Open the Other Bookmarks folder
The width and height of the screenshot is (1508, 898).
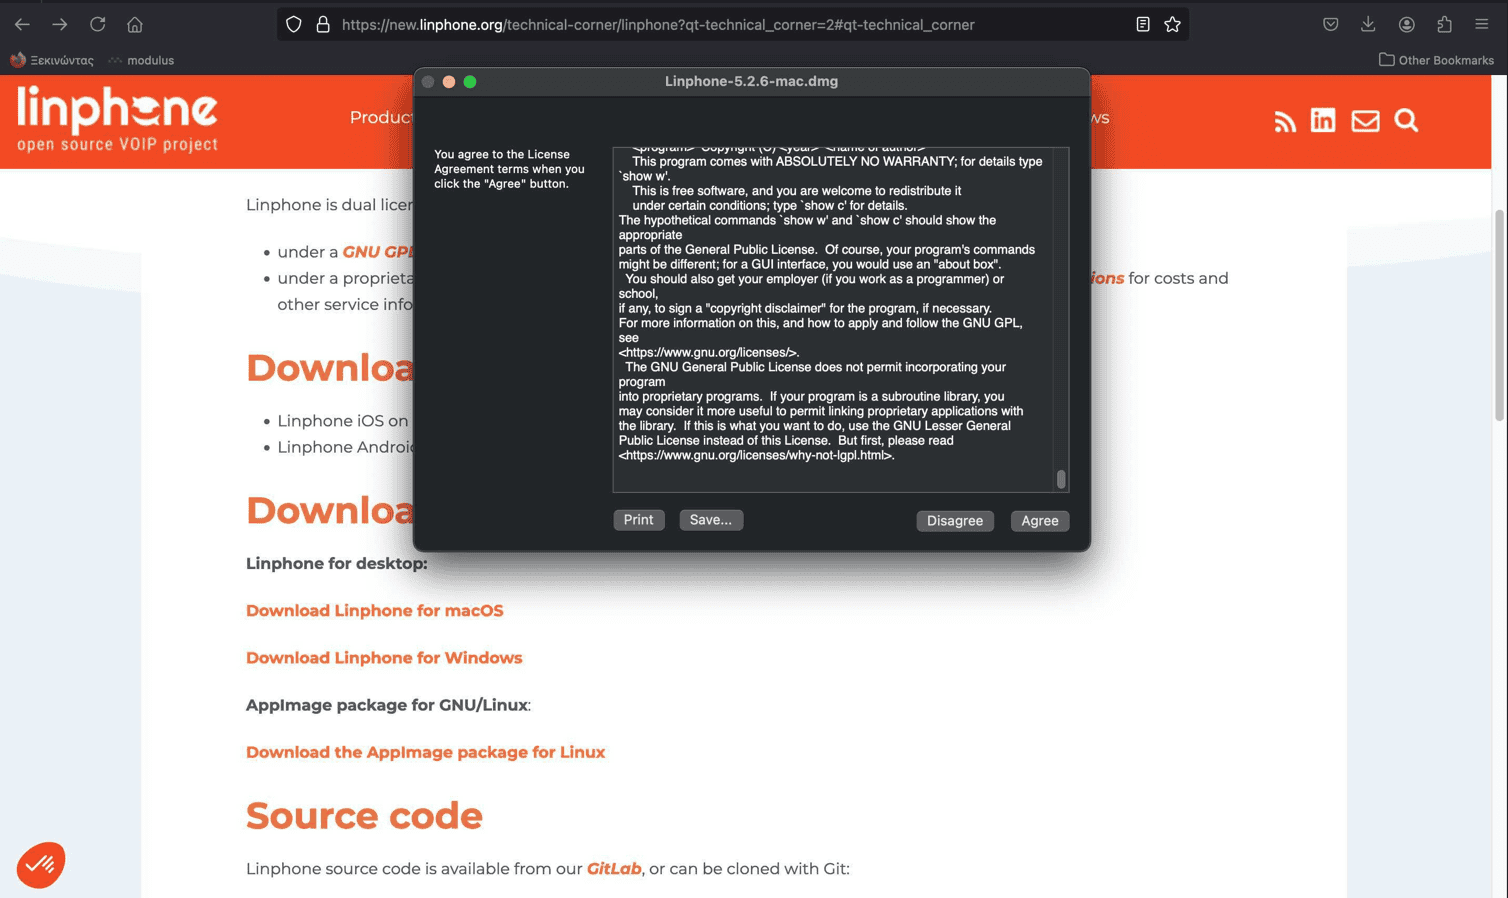(1436, 60)
